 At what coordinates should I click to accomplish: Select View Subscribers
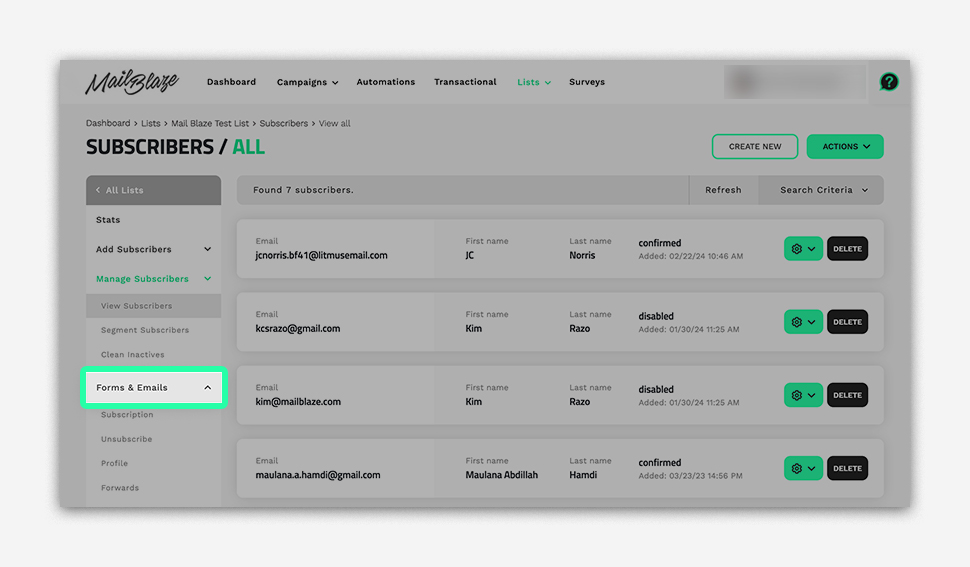click(x=153, y=305)
